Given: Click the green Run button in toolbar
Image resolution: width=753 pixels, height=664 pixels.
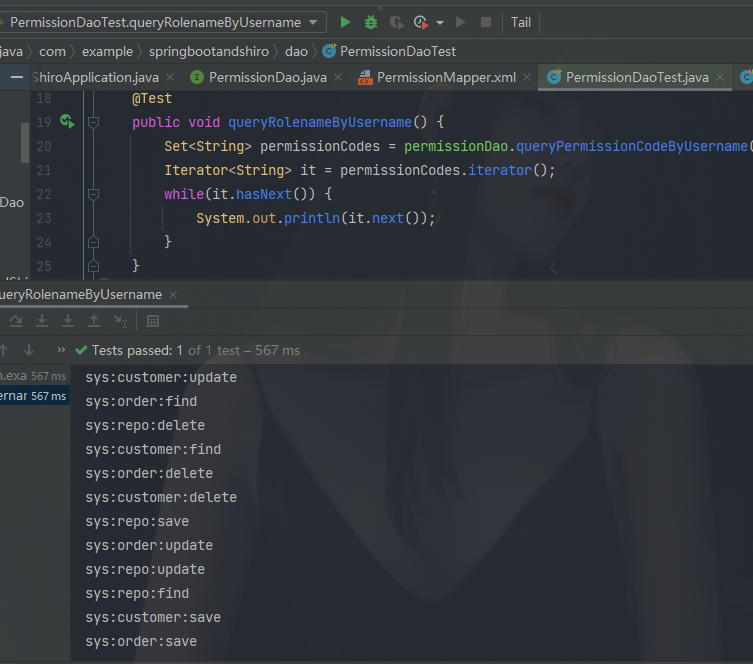Looking at the screenshot, I should tap(345, 22).
